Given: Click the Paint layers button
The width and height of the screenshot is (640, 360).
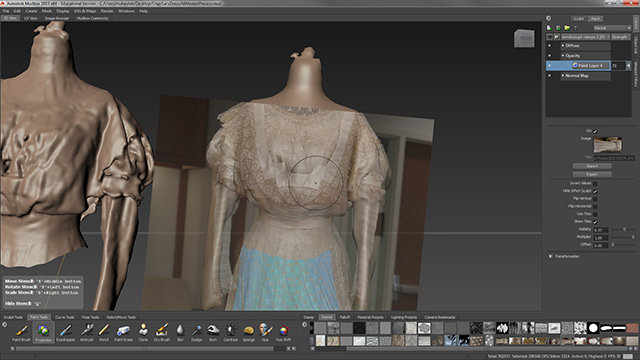Looking at the screenshot, I should point(595,19).
